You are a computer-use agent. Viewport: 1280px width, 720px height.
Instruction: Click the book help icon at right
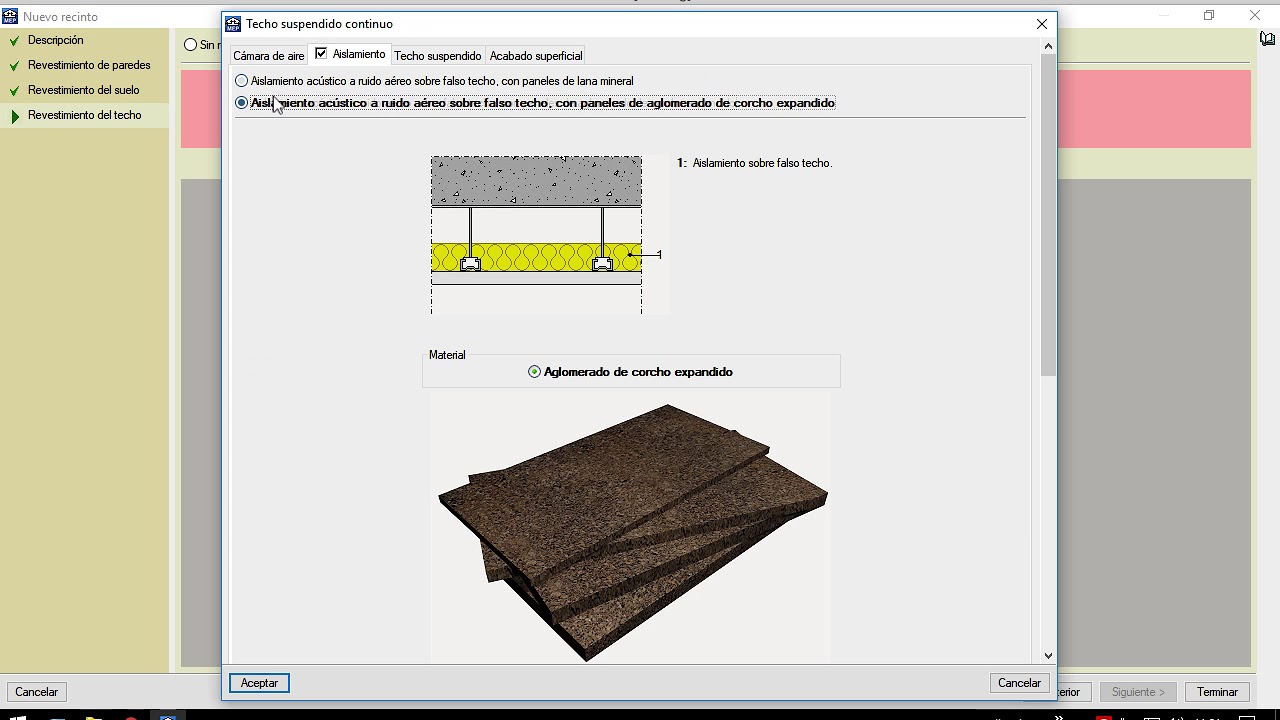pos(1267,39)
